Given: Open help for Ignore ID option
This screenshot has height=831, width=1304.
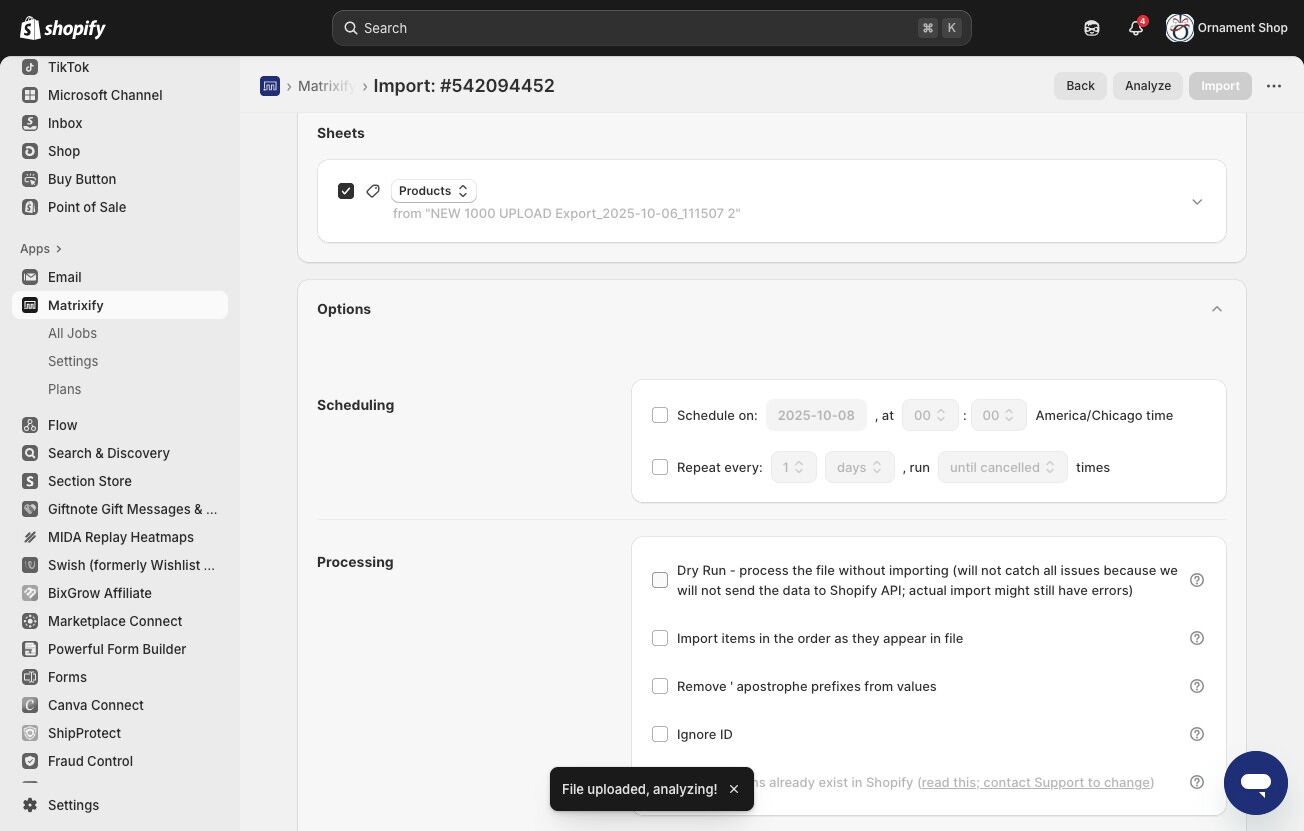Looking at the screenshot, I should point(1197,734).
